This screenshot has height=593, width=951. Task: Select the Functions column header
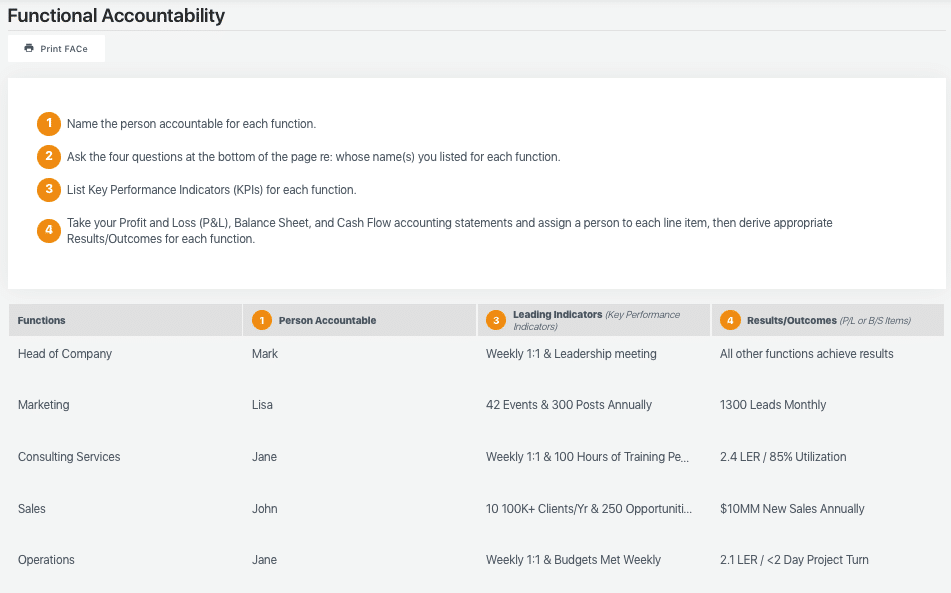tap(126, 320)
